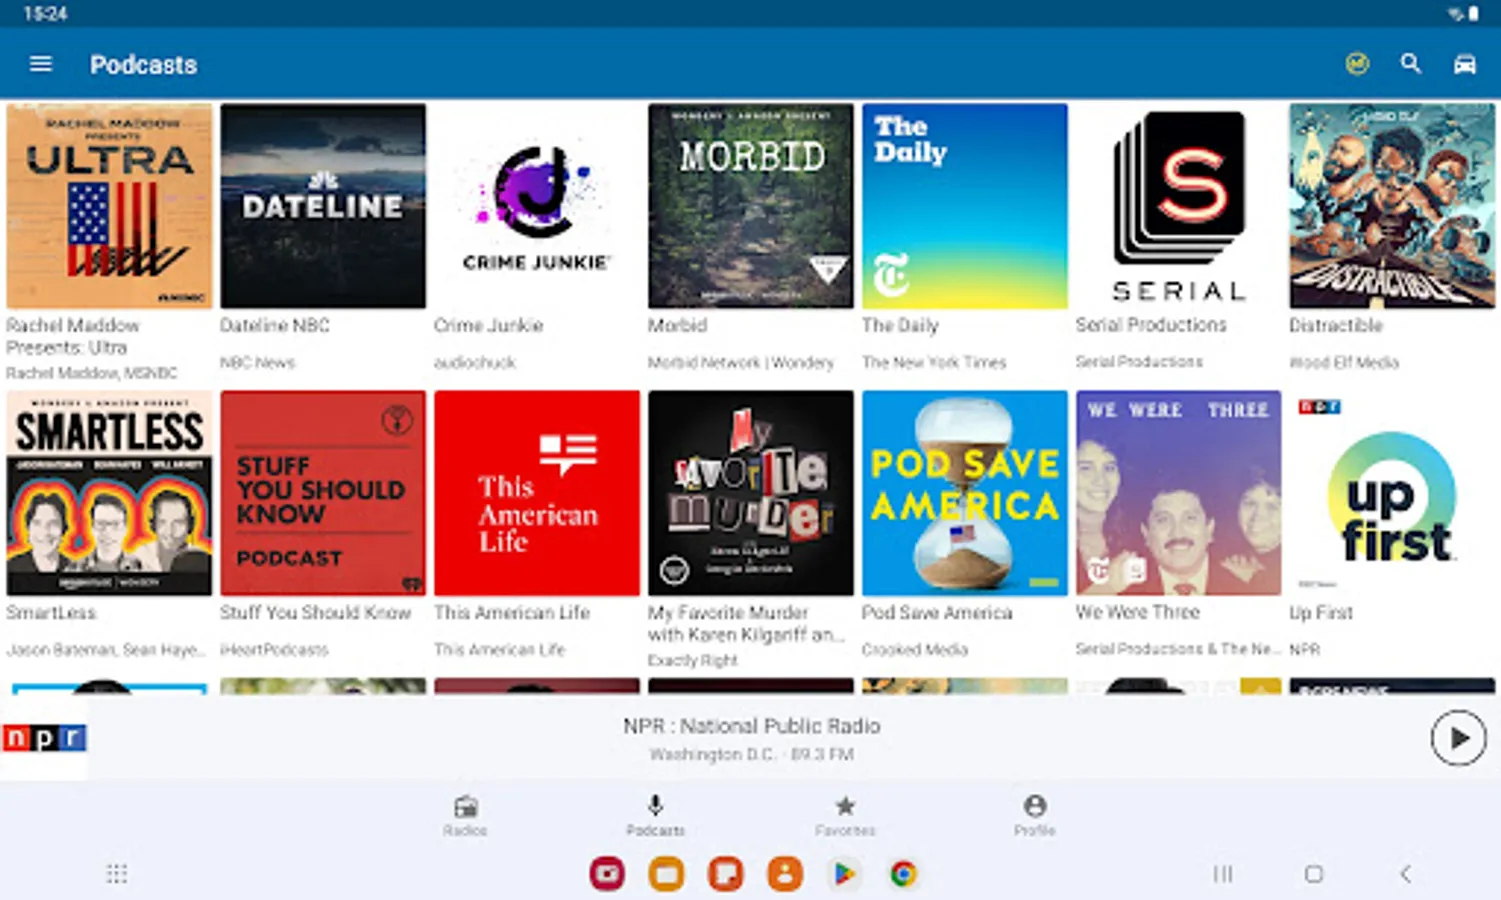Click the 'This American Life' podcast title
This screenshot has height=900, width=1501.
click(x=512, y=612)
